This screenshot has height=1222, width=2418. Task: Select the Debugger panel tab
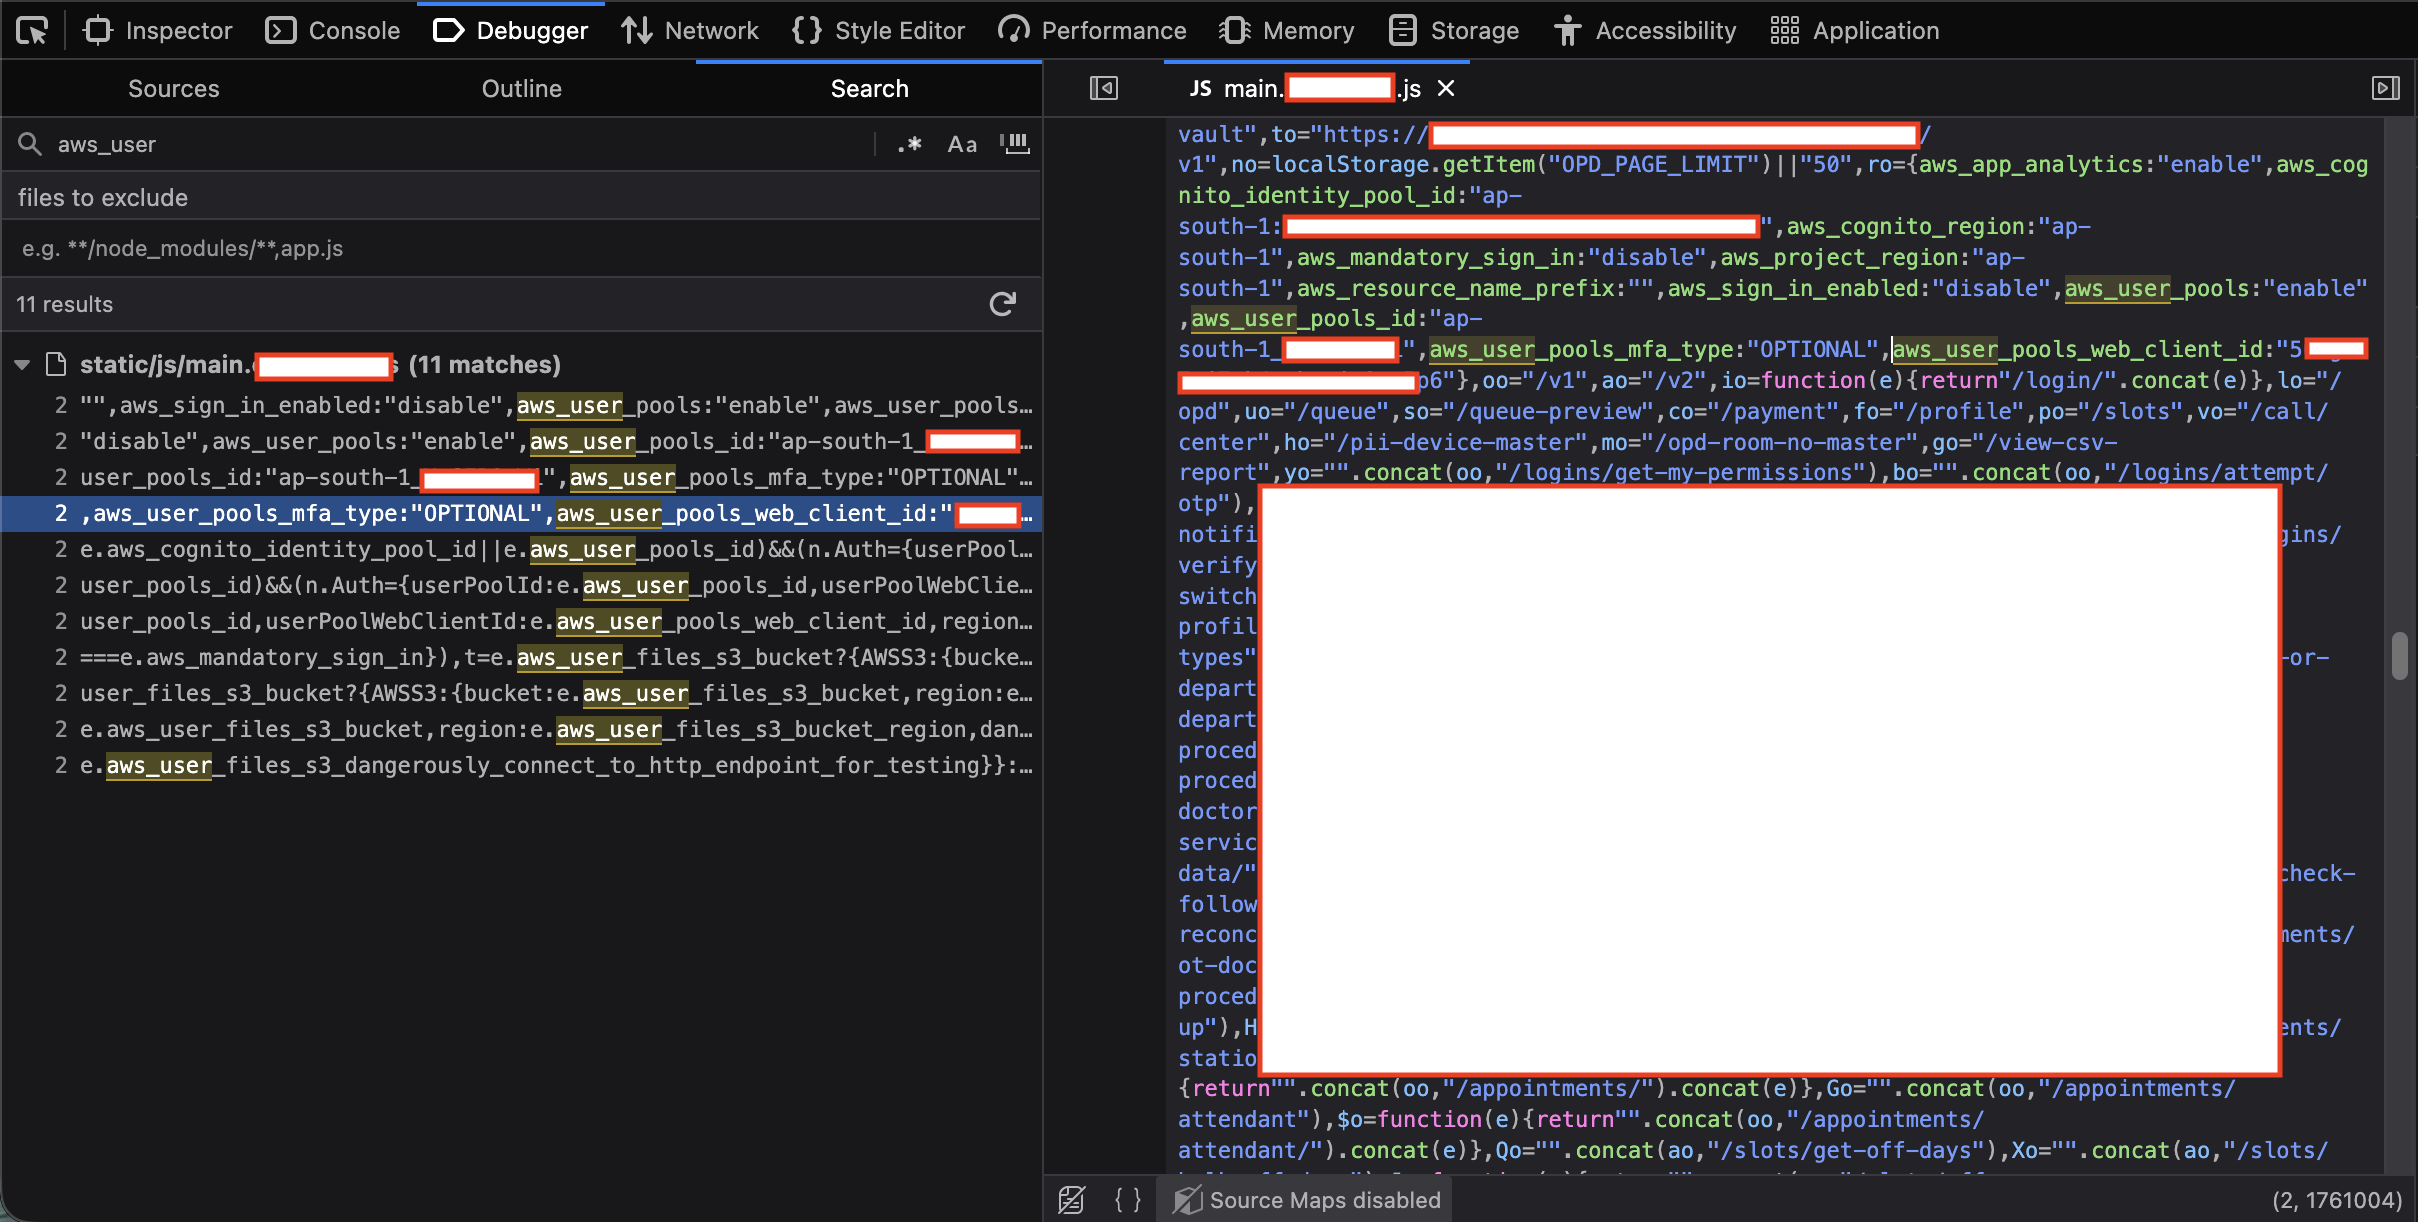tap(510, 31)
